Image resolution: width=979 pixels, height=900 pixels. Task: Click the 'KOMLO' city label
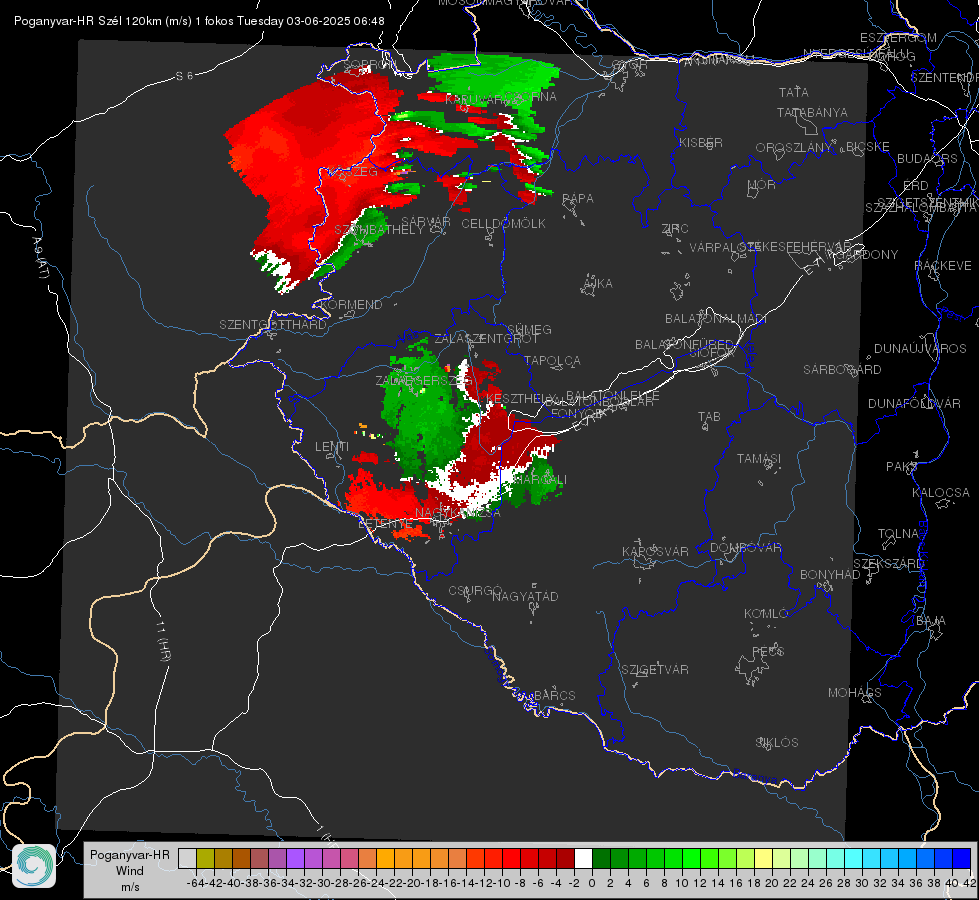(766, 614)
